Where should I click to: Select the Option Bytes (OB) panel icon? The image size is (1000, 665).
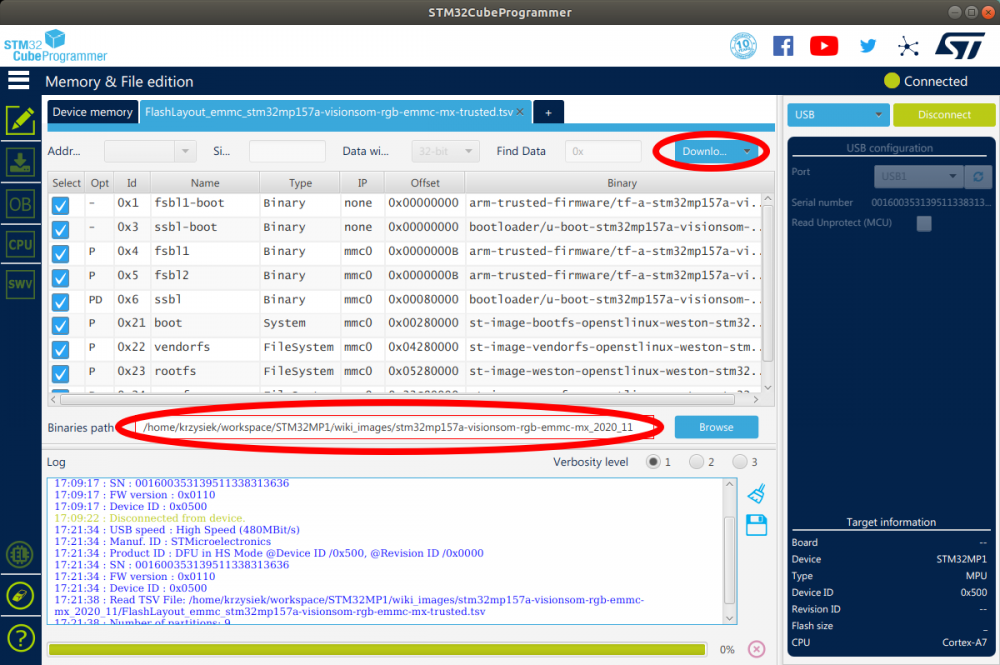click(x=20, y=204)
